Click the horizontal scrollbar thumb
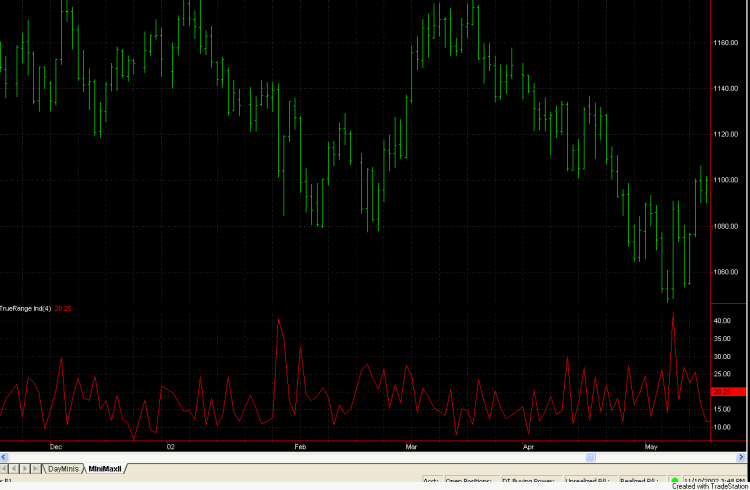Screen dimensions: 750x490 point(591,457)
